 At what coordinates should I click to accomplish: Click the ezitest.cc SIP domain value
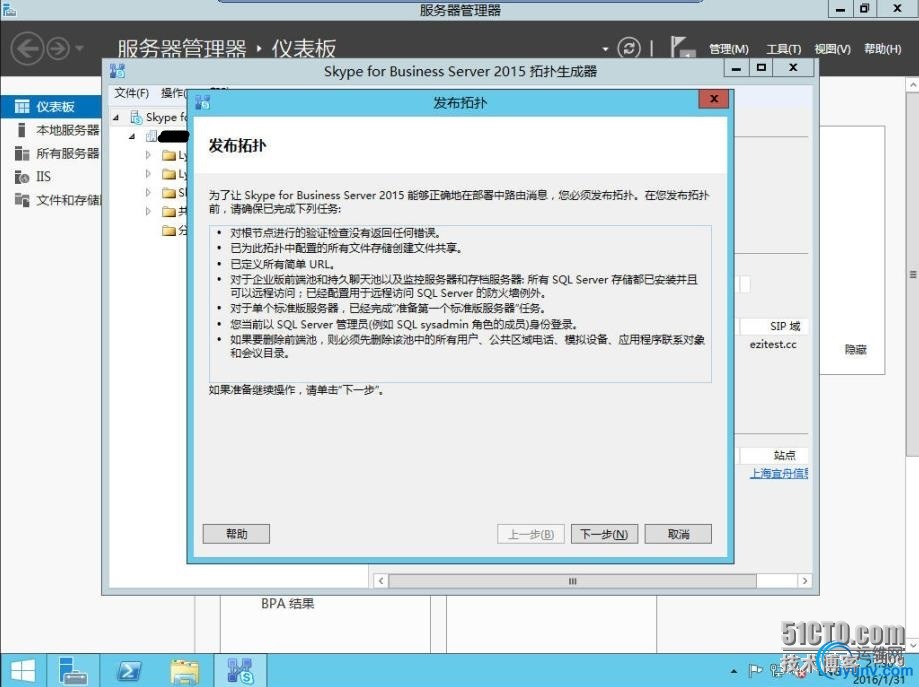773,345
